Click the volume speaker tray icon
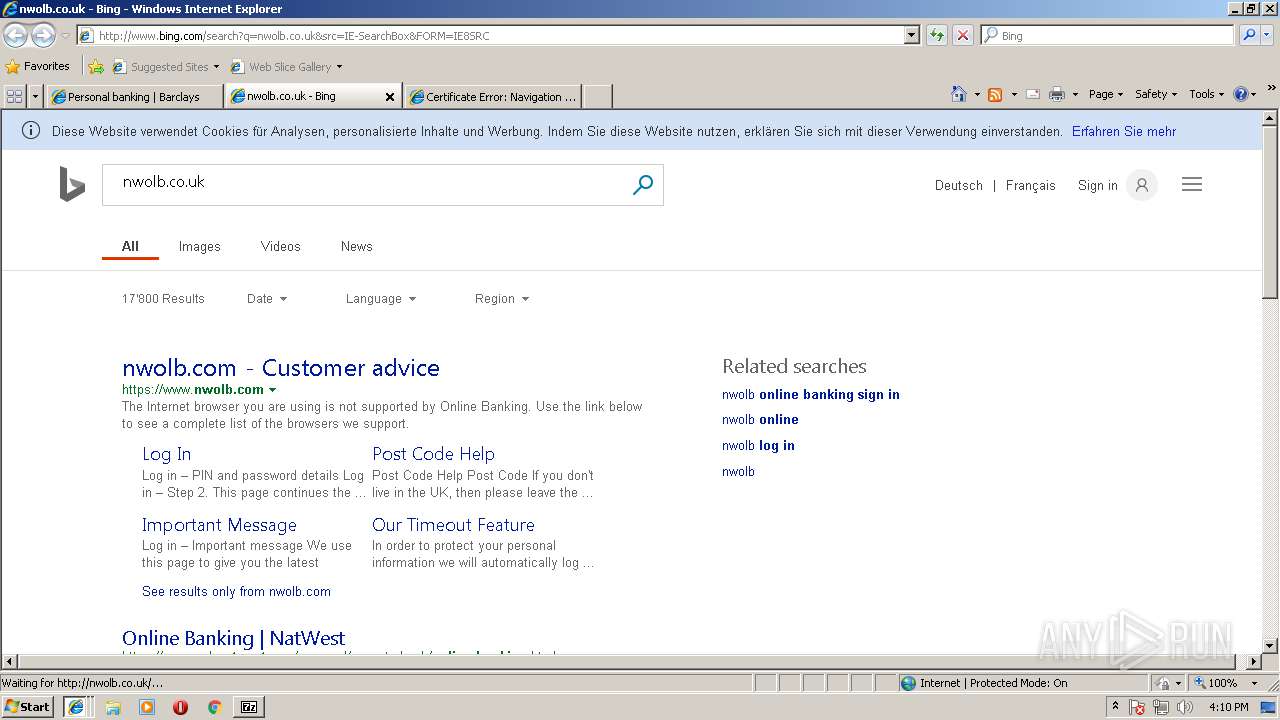The width and height of the screenshot is (1280, 720). [1185, 707]
